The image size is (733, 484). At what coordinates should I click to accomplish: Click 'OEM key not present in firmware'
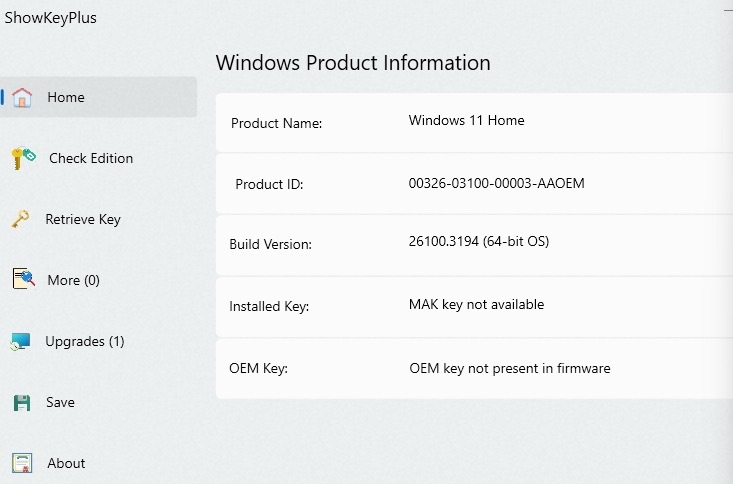[510, 368]
